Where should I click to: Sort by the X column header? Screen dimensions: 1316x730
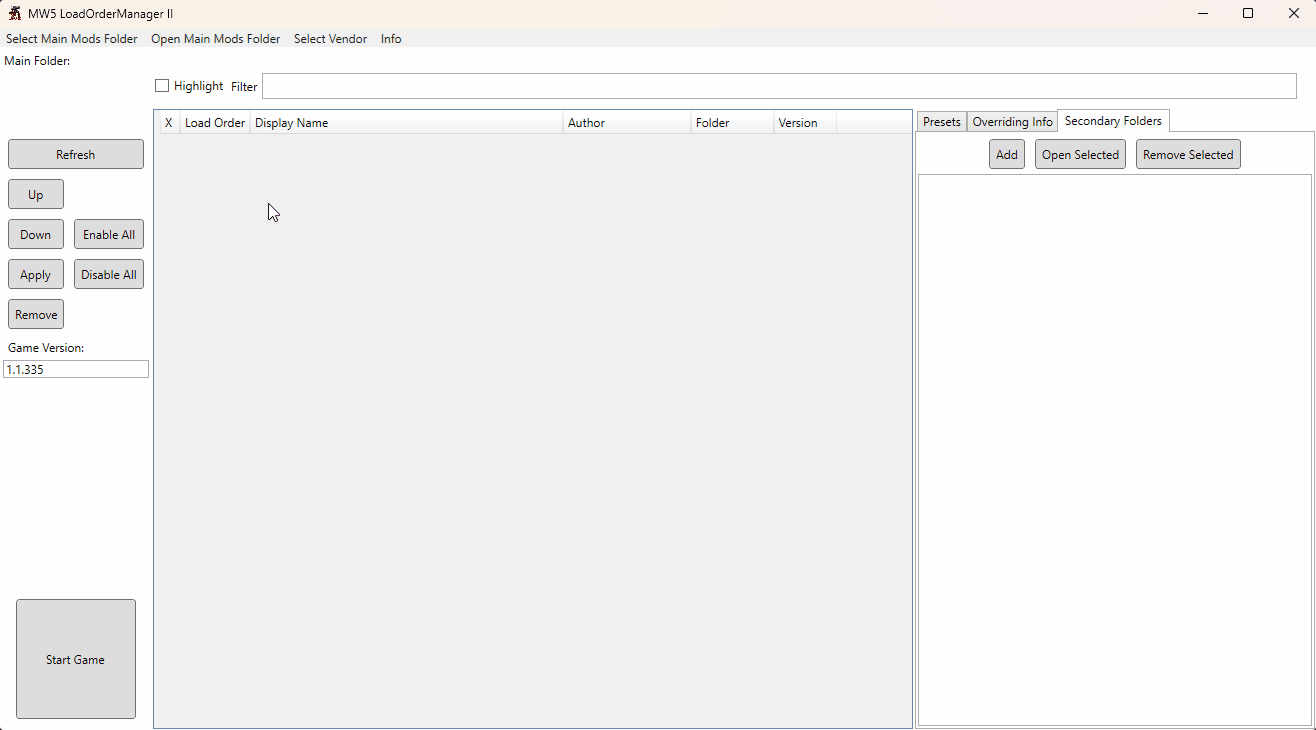click(169, 123)
